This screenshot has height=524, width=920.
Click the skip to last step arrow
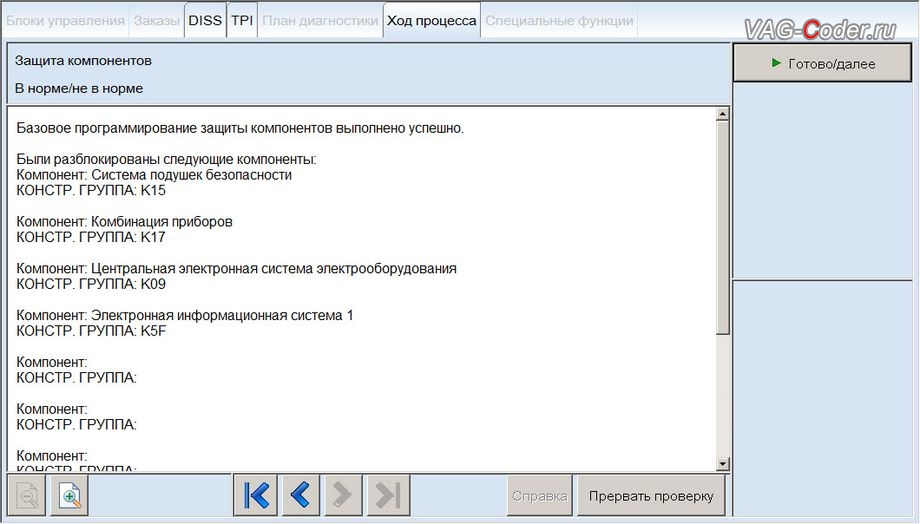(x=388, y=495)
